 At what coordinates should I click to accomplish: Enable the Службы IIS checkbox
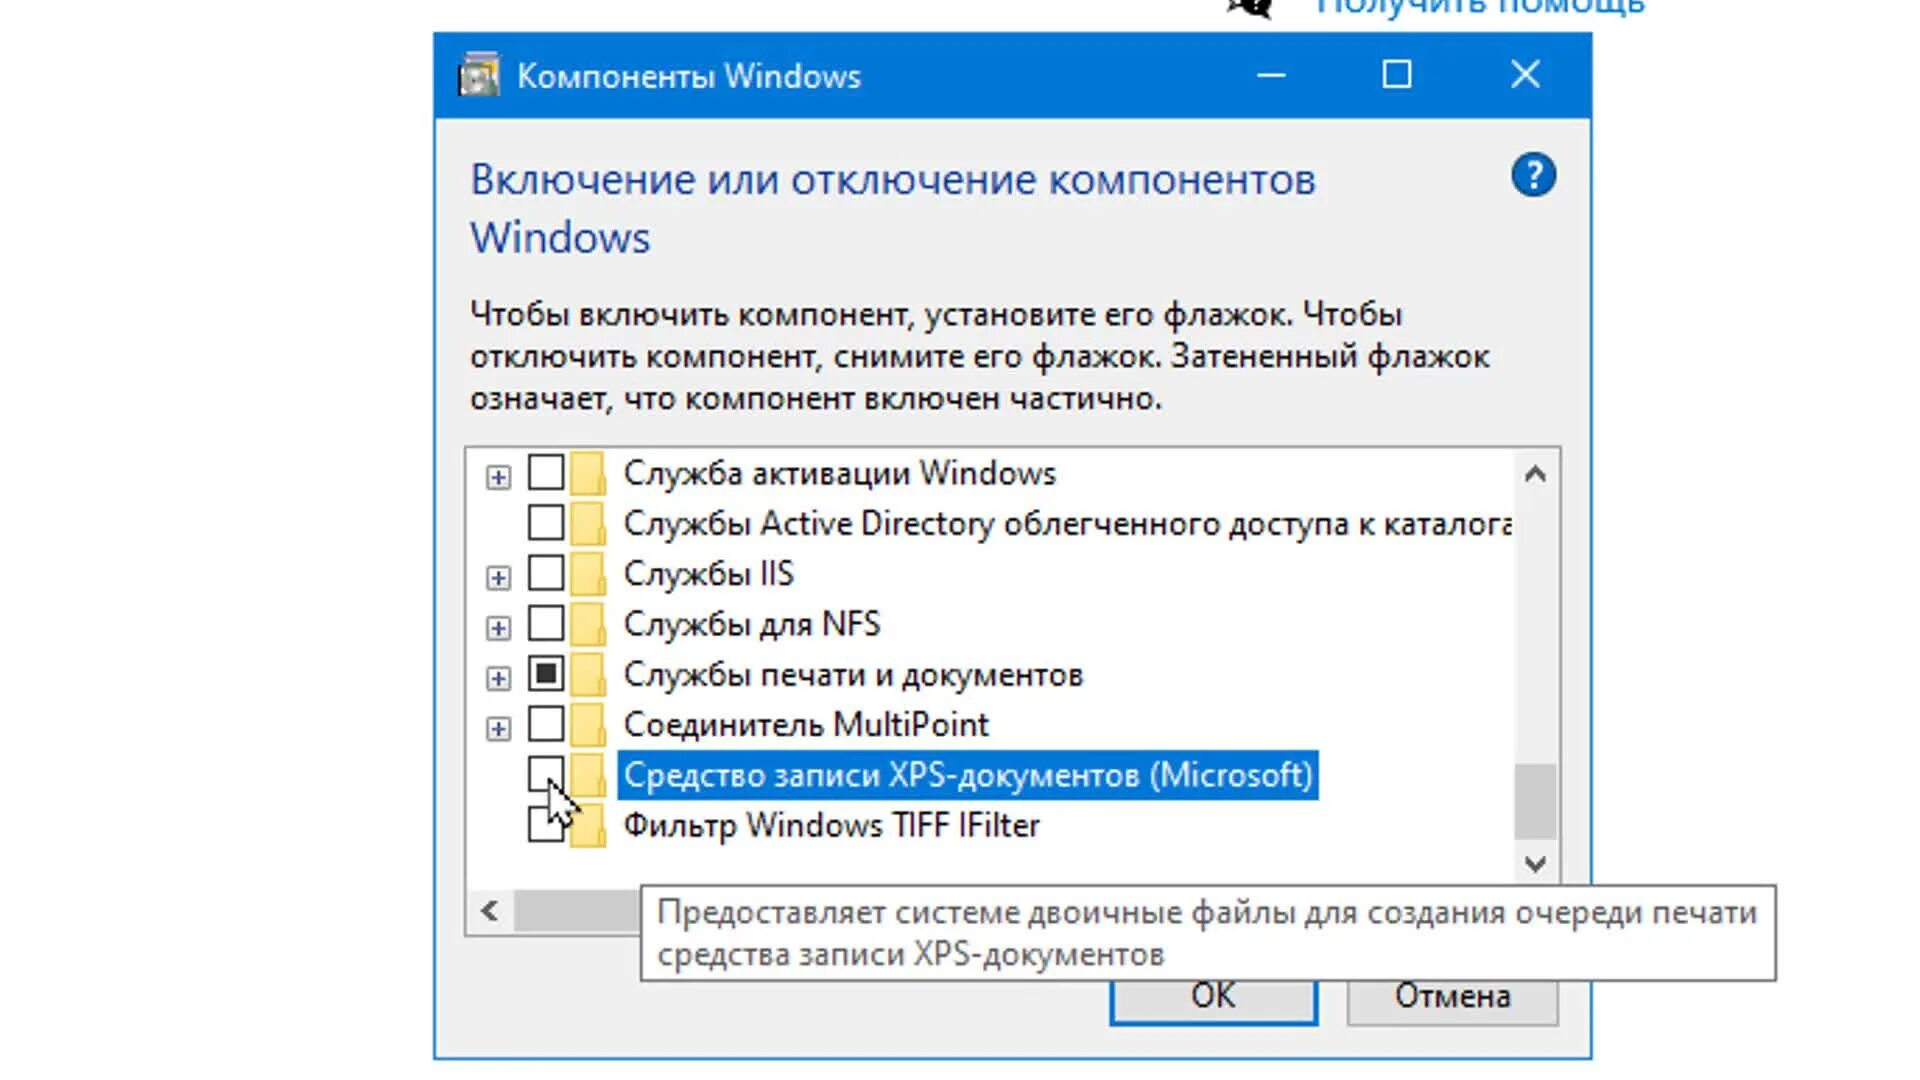click(546, 573)
